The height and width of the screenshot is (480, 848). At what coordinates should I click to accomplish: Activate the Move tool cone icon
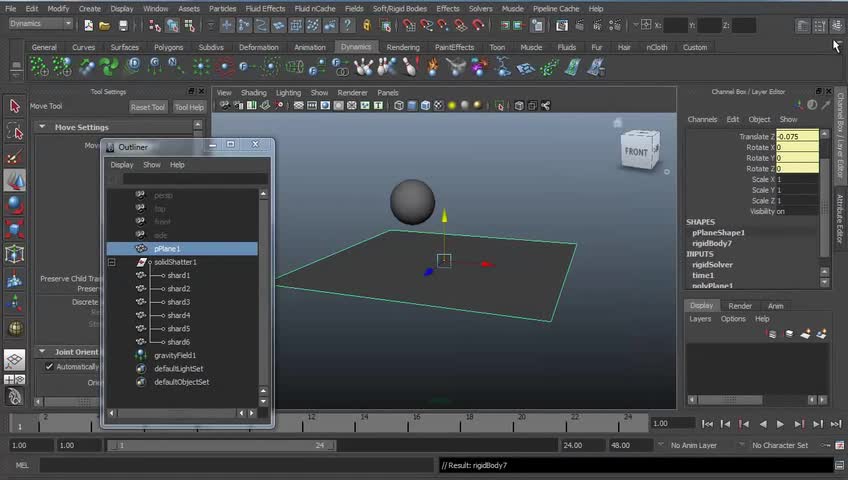(x=15, y=181)
